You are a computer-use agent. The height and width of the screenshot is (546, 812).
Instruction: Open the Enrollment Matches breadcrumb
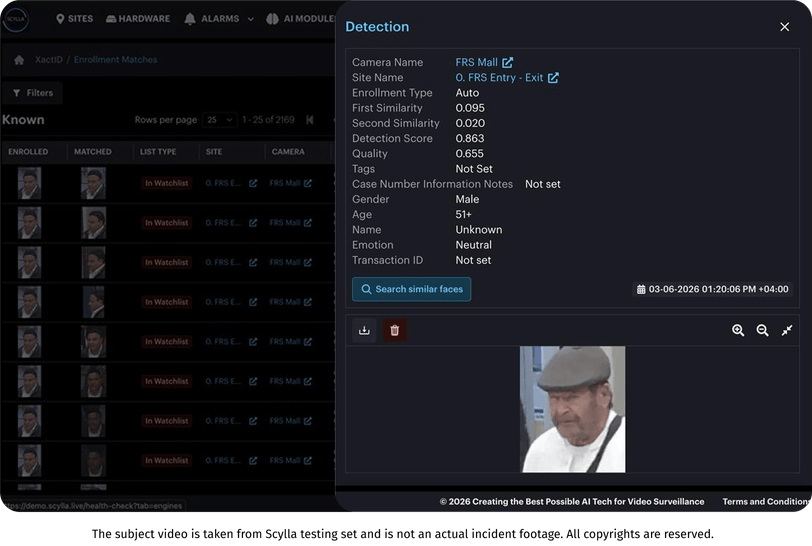115,60
